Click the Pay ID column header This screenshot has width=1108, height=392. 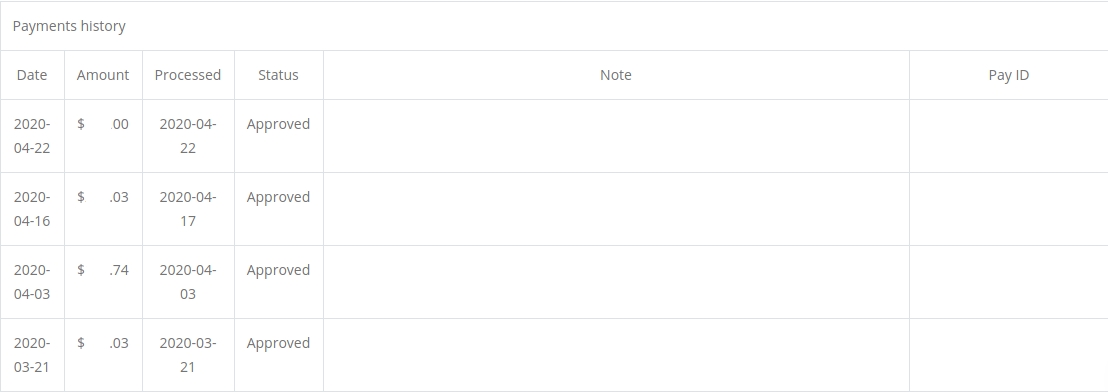pyautogui.click(x=1008, y=75)
